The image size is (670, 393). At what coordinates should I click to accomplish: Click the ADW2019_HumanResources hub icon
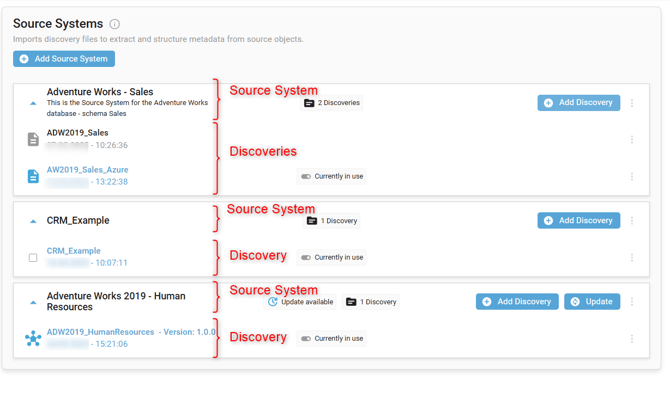[x=33, y=338]
